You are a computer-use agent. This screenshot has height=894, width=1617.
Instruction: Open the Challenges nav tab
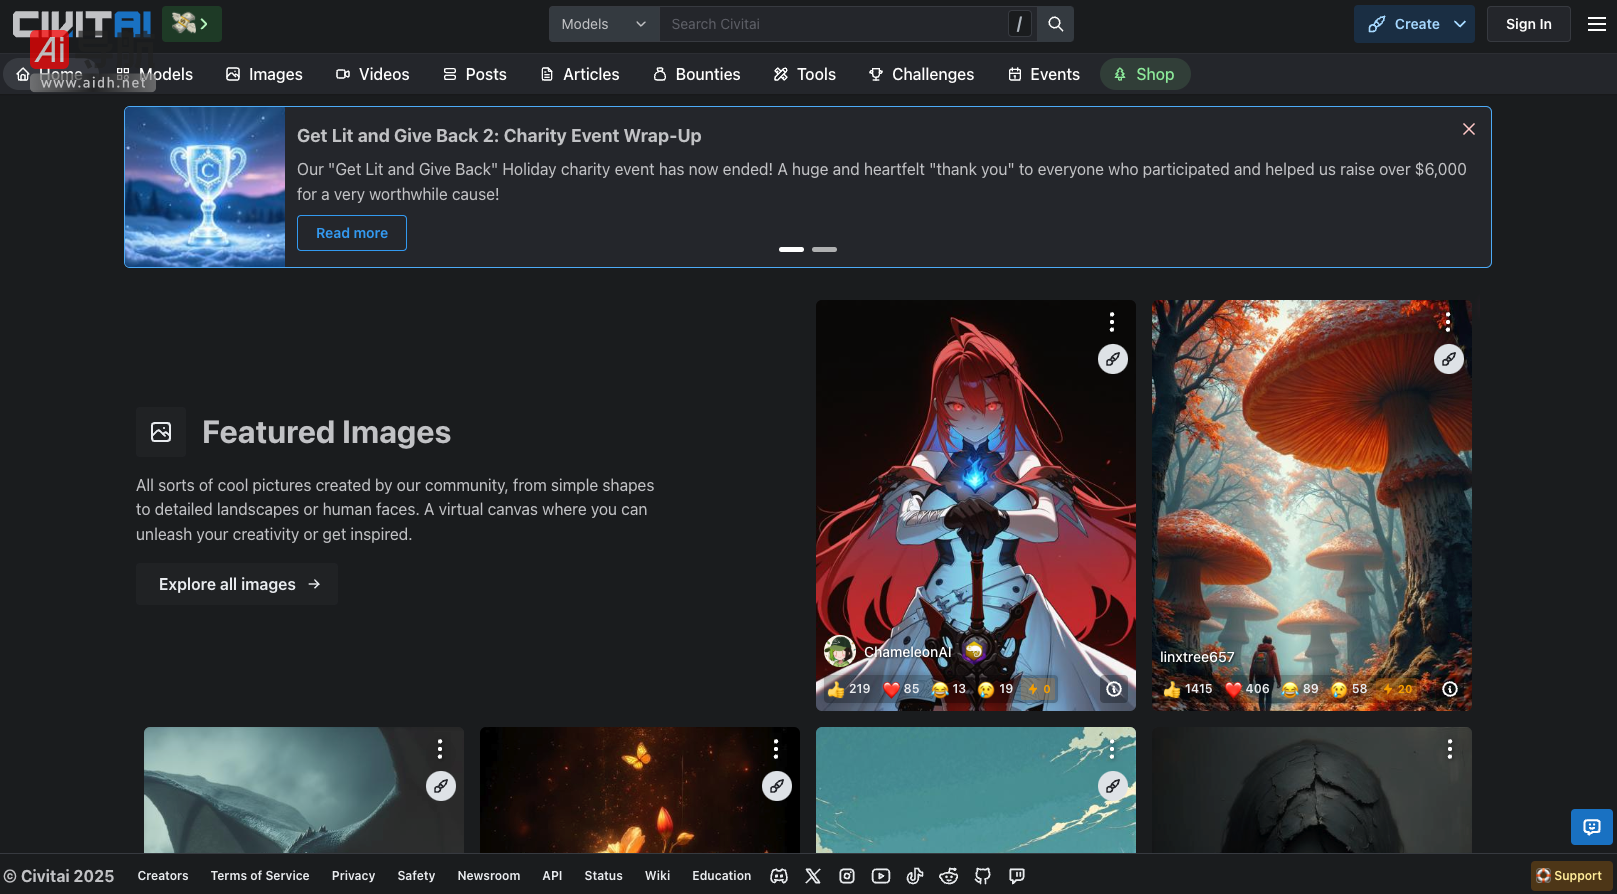[921, 74]
